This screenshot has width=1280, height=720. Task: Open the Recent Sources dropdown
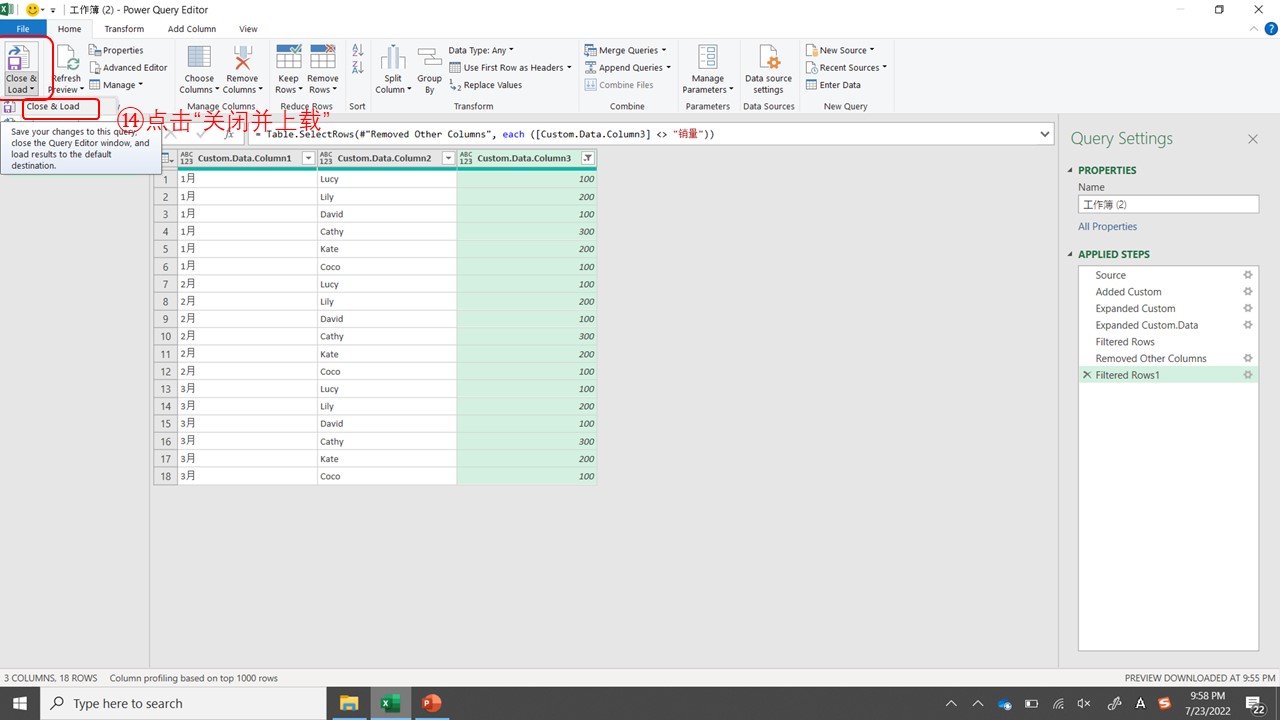coord(845,68)
